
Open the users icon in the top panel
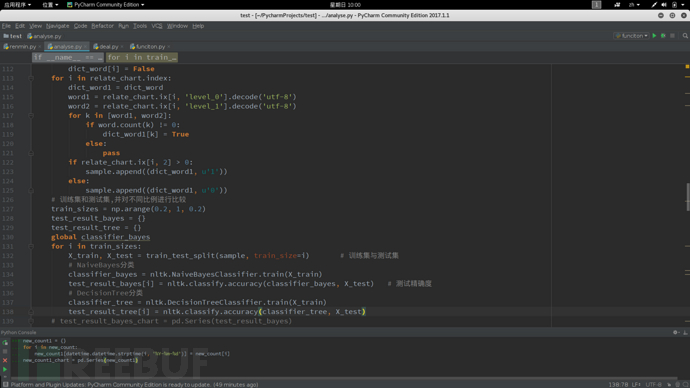click(x=617, y=4)
